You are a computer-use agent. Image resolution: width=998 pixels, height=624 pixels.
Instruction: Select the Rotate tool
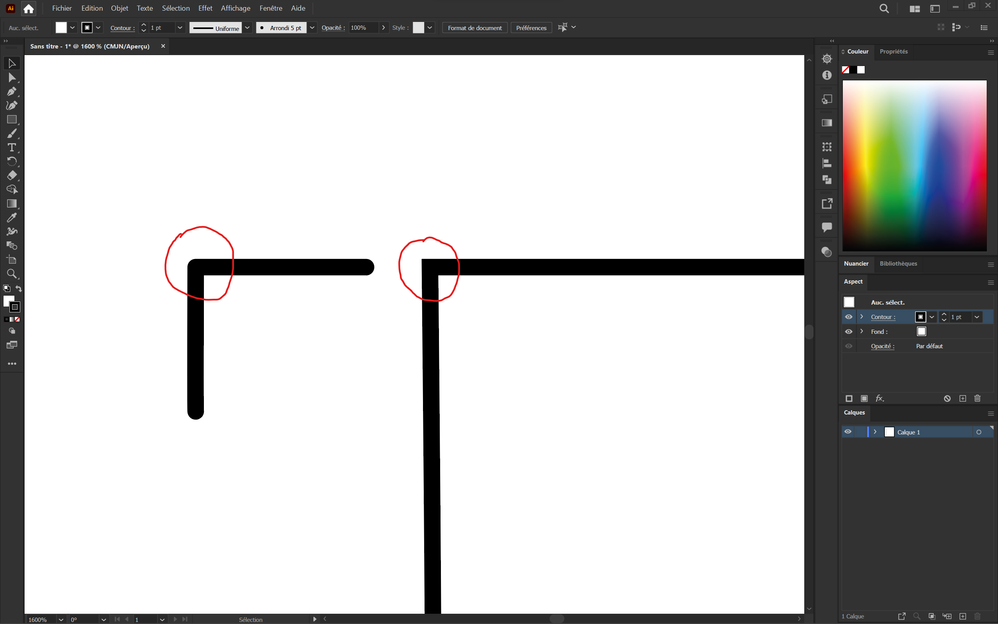11,161
